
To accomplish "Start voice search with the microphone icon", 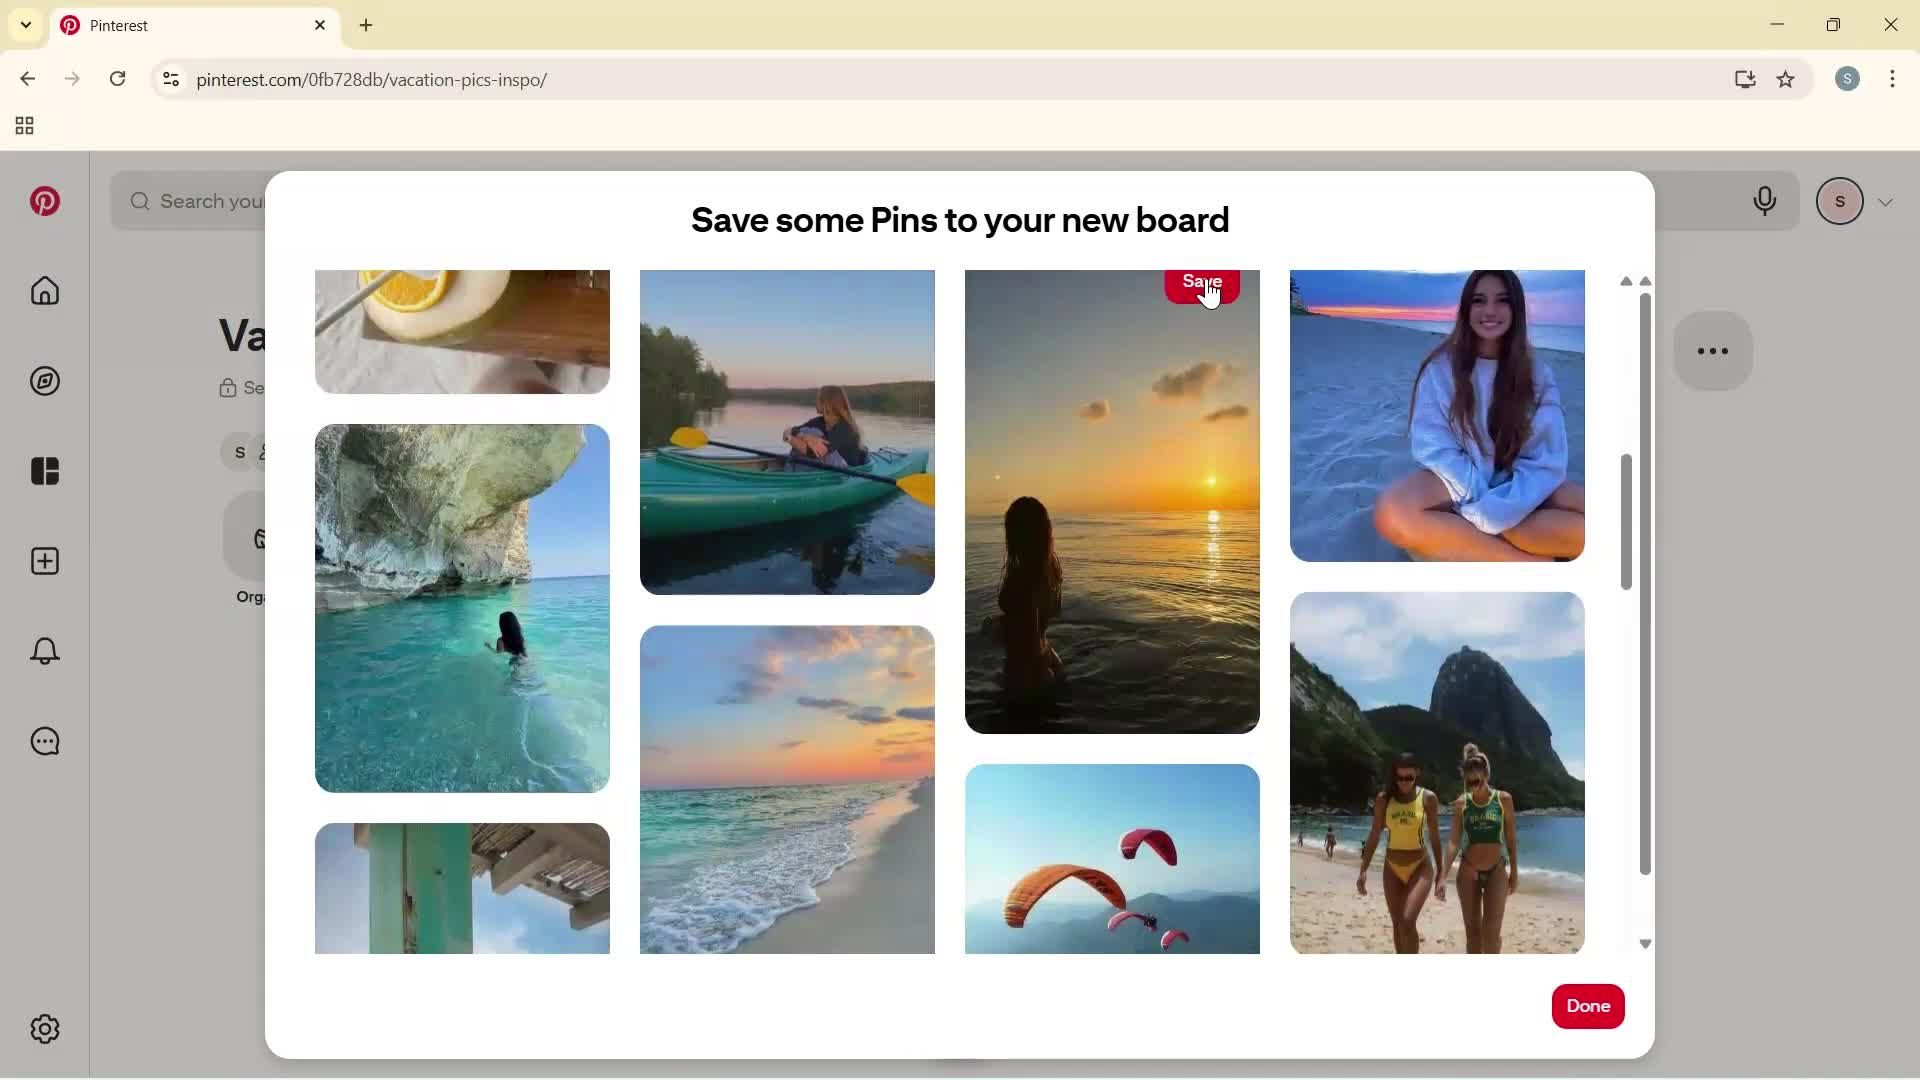I will click(1765, 201).
